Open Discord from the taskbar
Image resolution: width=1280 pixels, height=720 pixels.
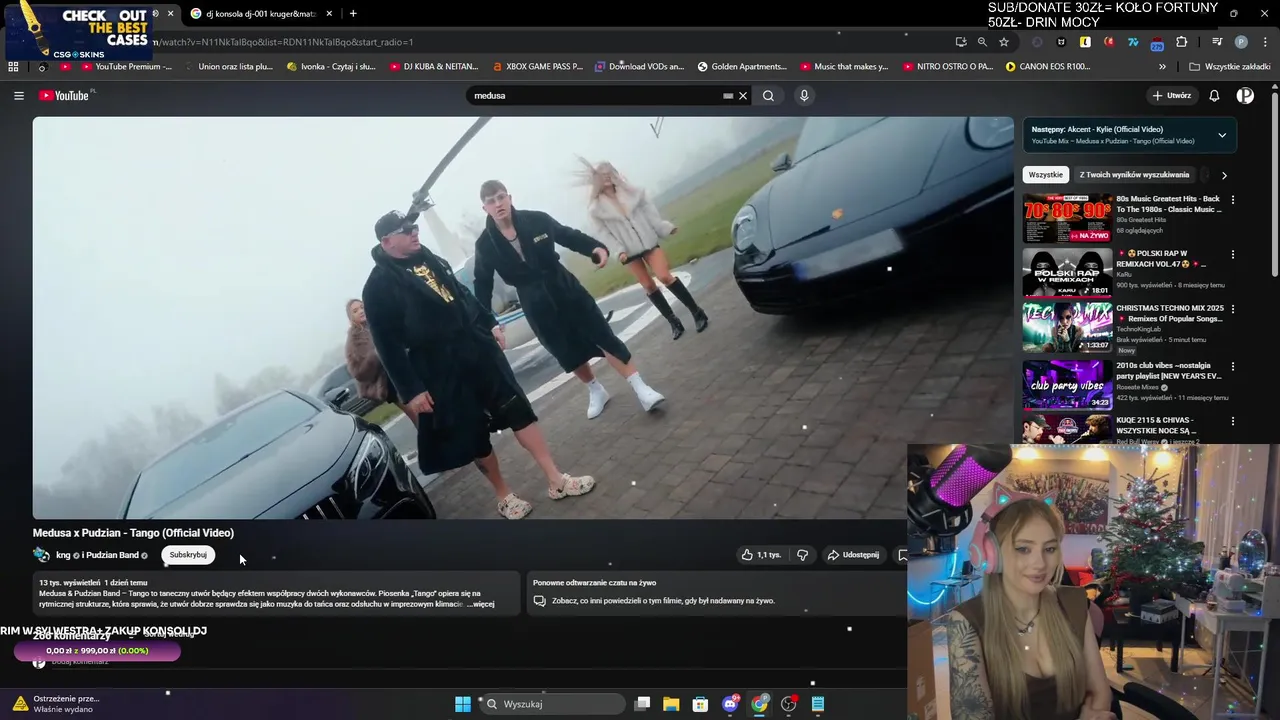[x=731, y=704]
